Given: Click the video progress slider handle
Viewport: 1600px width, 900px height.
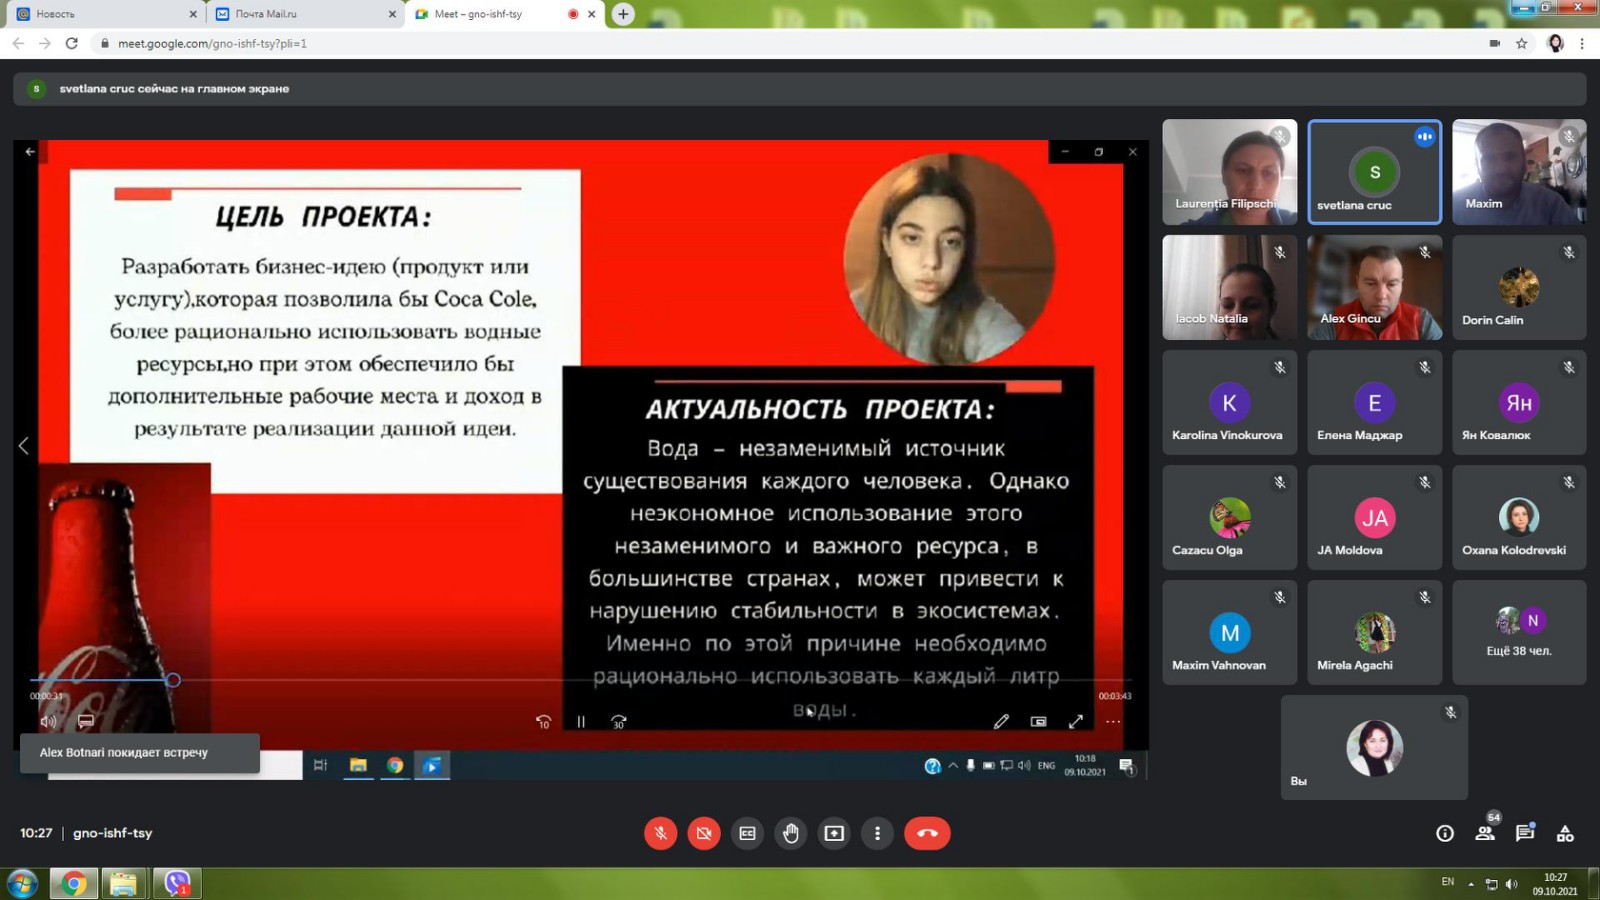Looking at the screenshot, I should pyautogui.click(x=173, y=680).
